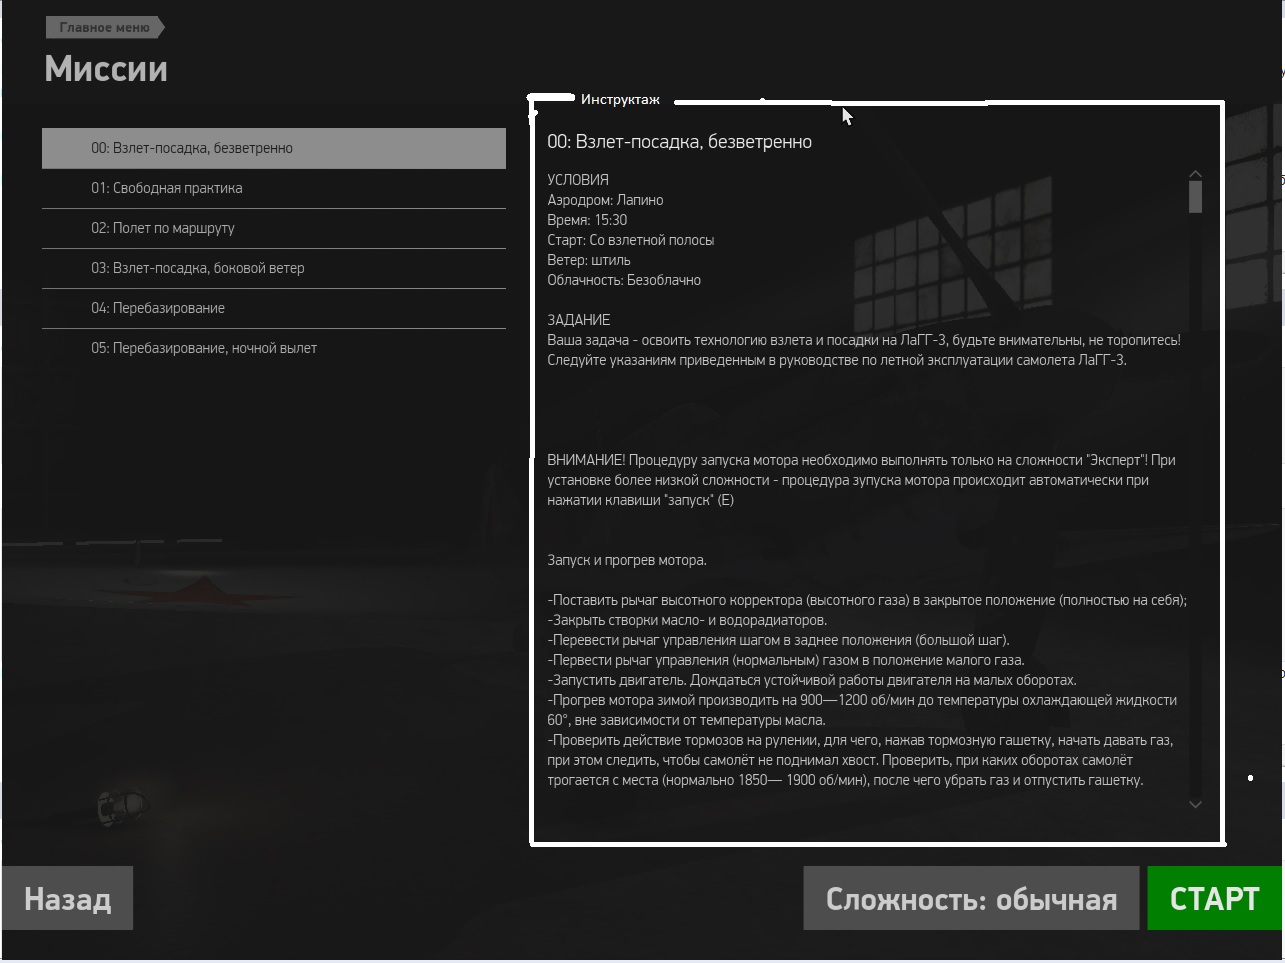Click the Ветер: штиль line
Screen dimensions: 1285x963
(x=588, y=260)
